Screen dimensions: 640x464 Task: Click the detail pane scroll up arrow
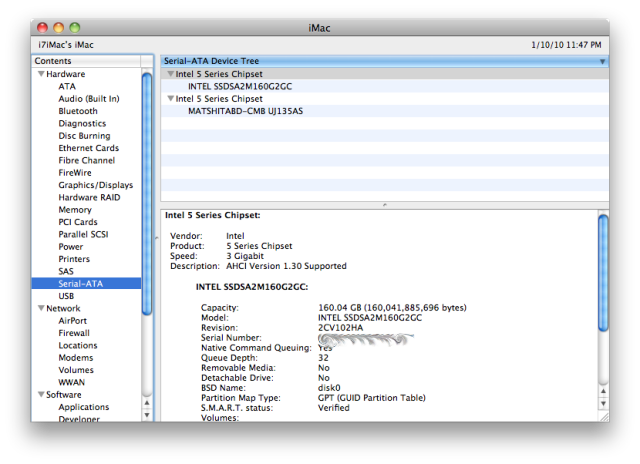(603, 391)
